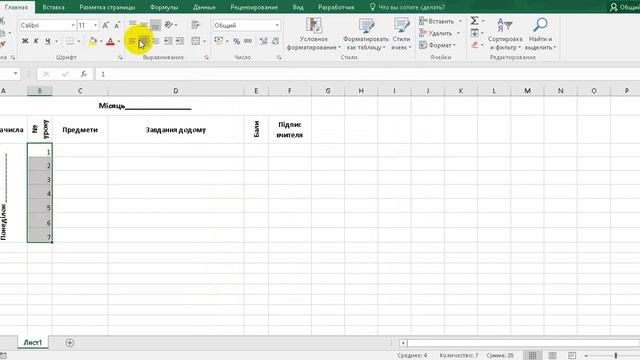Switch to Page Break Preview icon
This screenshot has height=360, width=640.
point(572,356)
